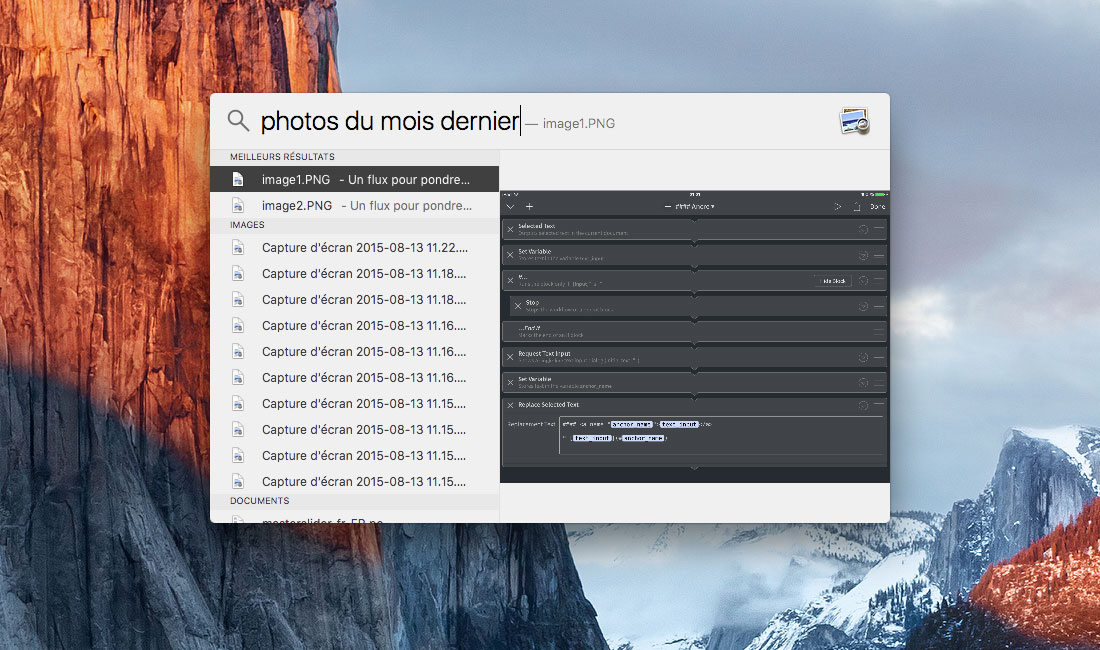
Task: Click the Spotlight magnifying glass icon
Action: point(238,121)
